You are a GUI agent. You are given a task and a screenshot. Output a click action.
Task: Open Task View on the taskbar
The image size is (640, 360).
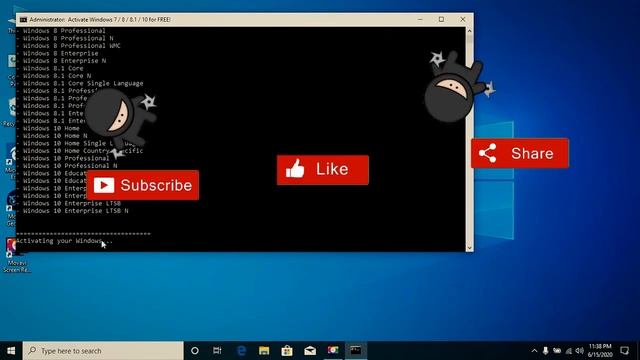point(217,351)
